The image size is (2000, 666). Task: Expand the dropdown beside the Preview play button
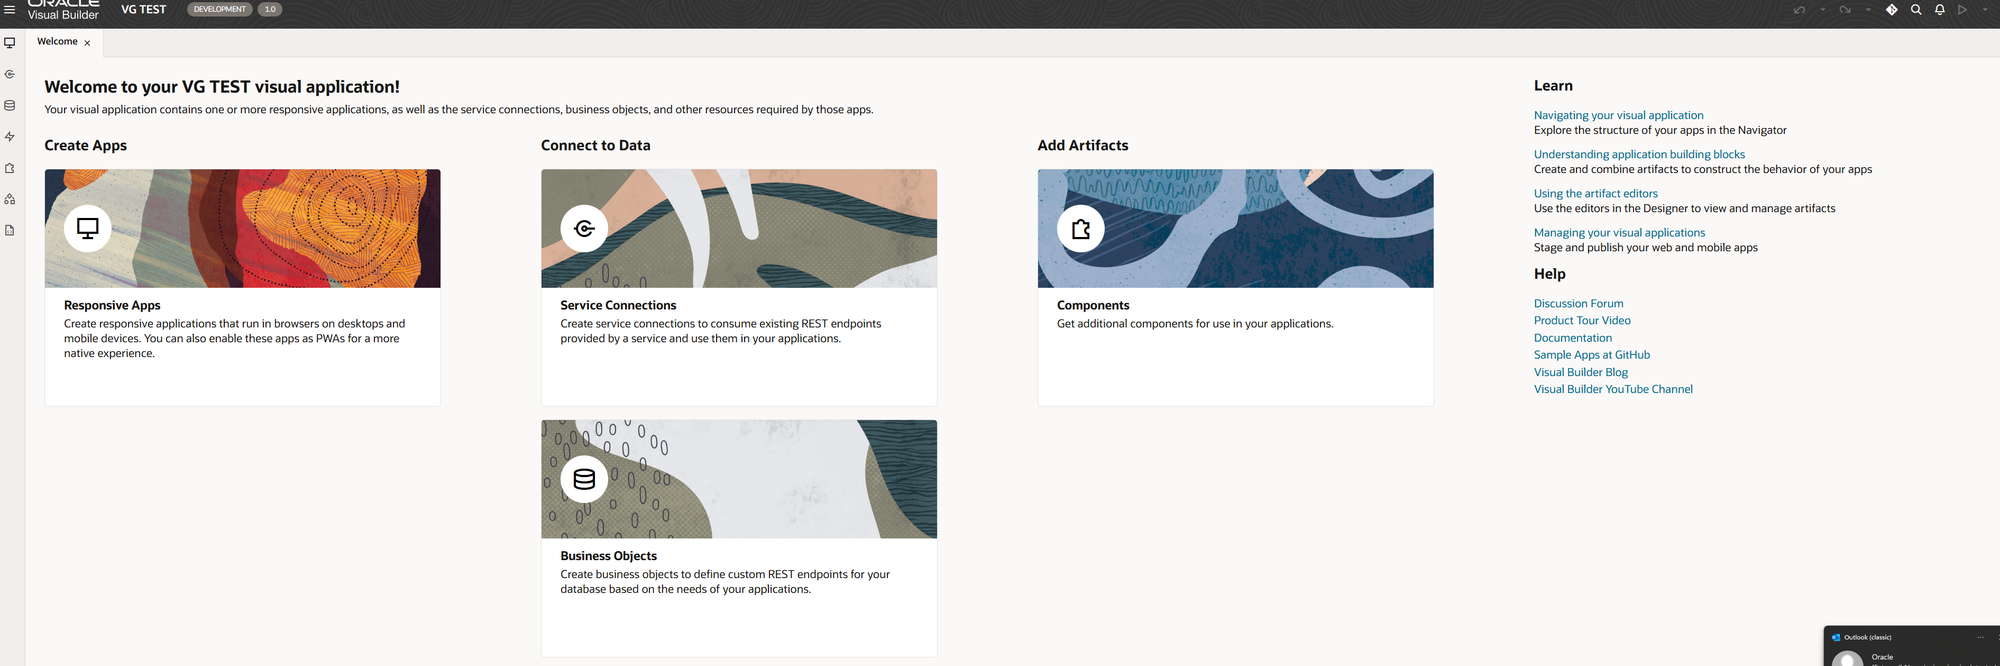tap(1985, 10)
